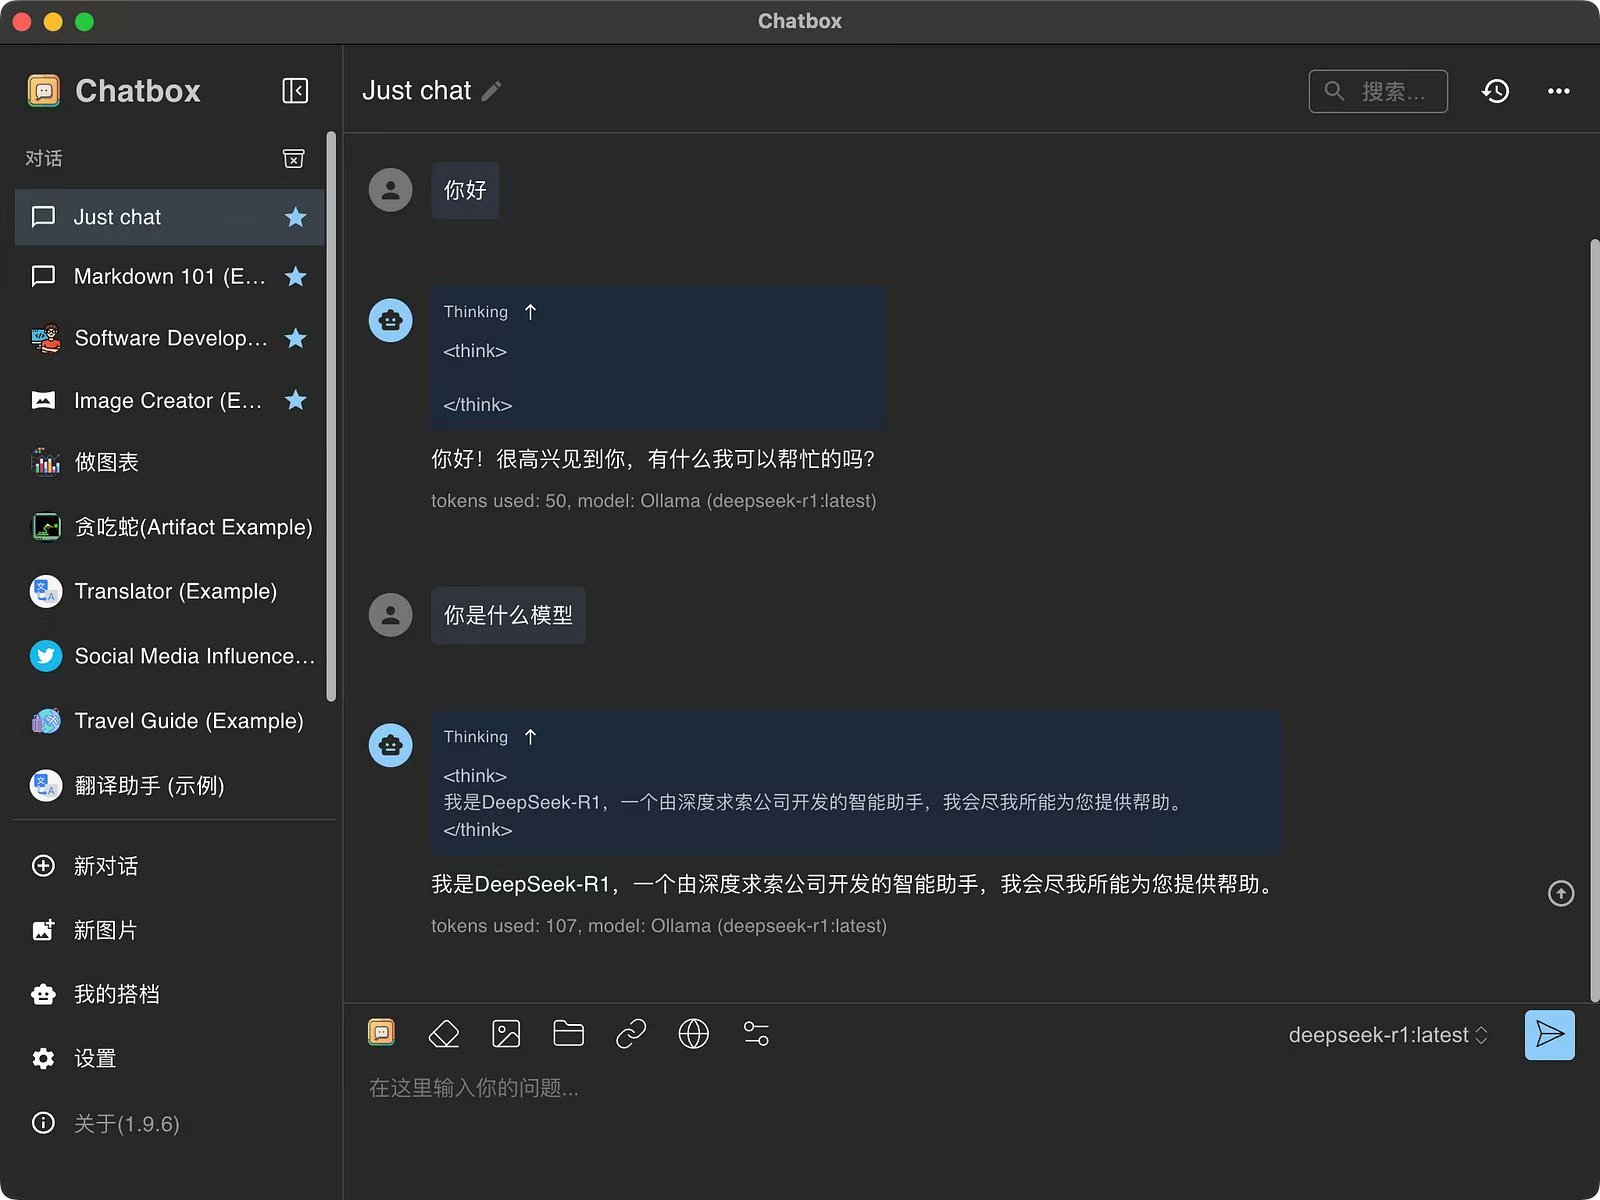
Task: Open the three-dot more options menu
Action: pos(1558,91)
